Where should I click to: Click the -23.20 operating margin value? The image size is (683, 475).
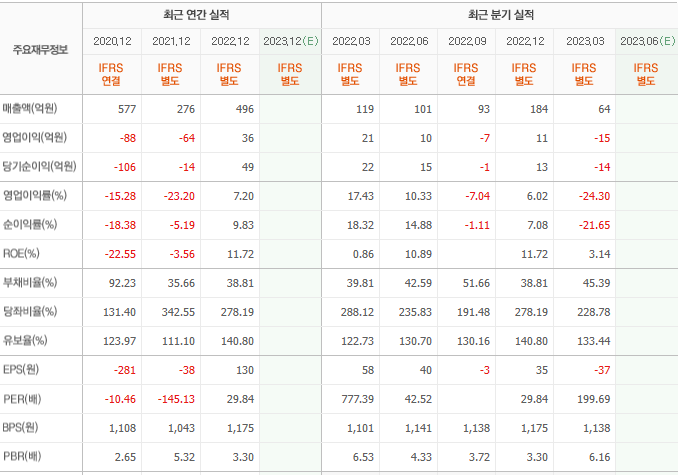[179, 196]
